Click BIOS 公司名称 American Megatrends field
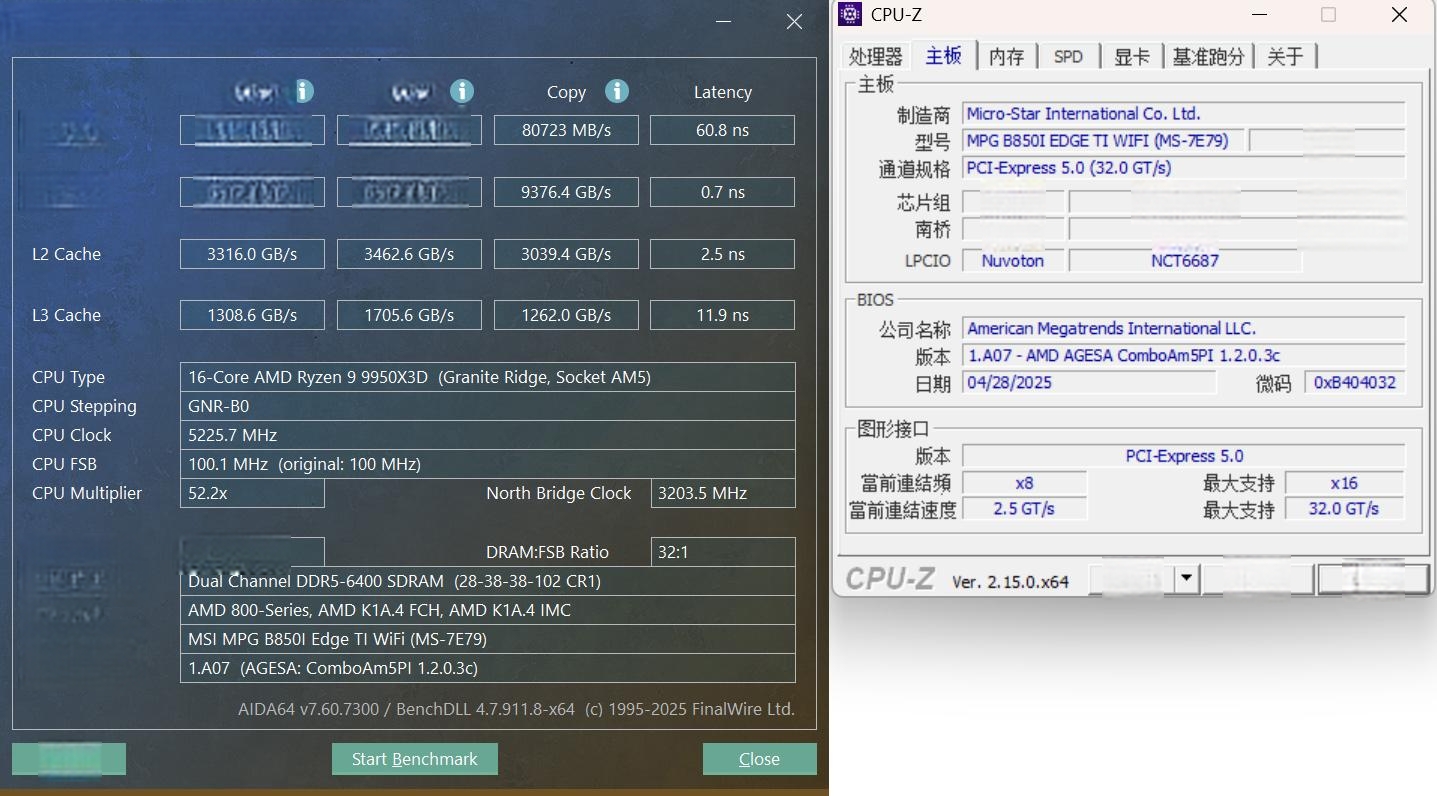Screen dimensions: 1437x796 click(1184, 329)
